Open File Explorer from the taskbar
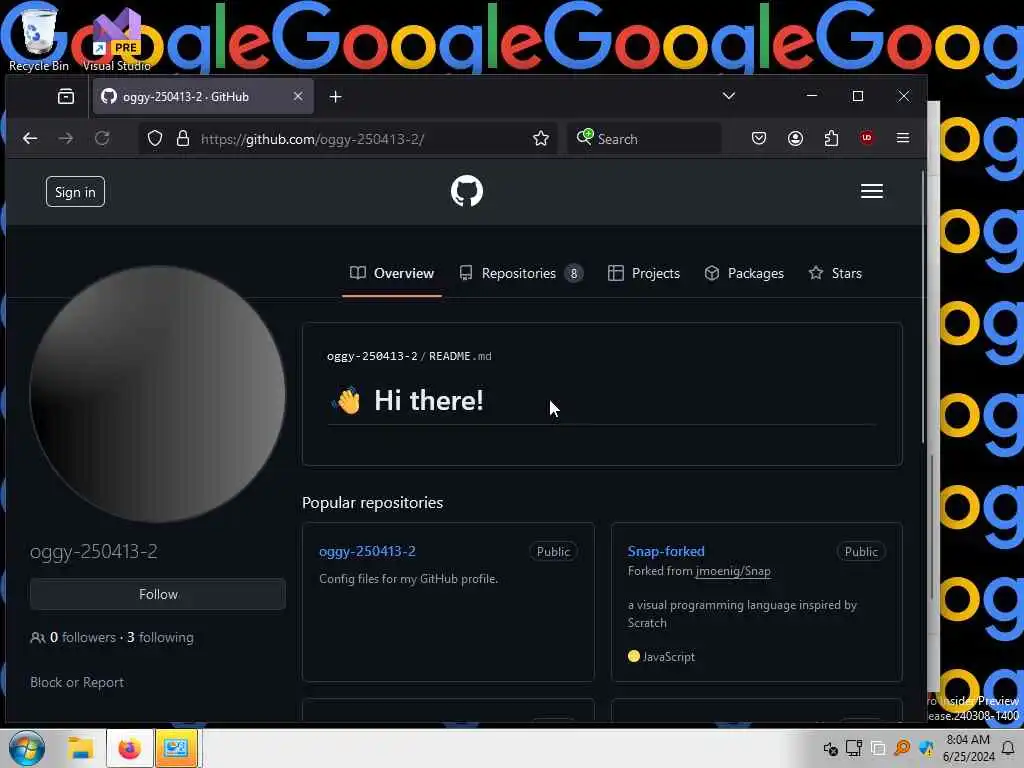Image resolution: width=1024 pixels, height=768 pixels. tap(82, 748)
